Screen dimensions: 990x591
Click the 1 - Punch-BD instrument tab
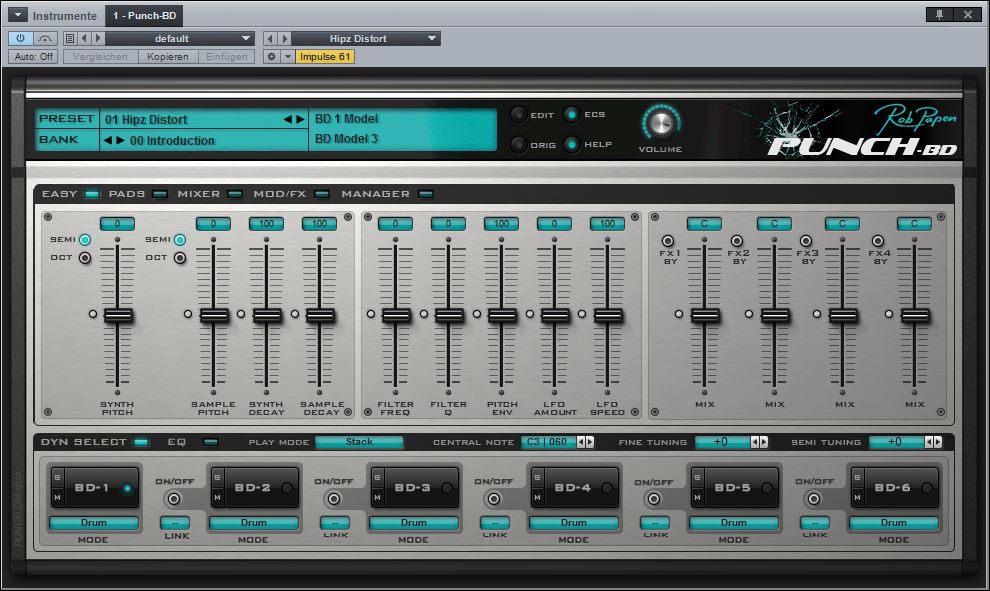(145, 15)
